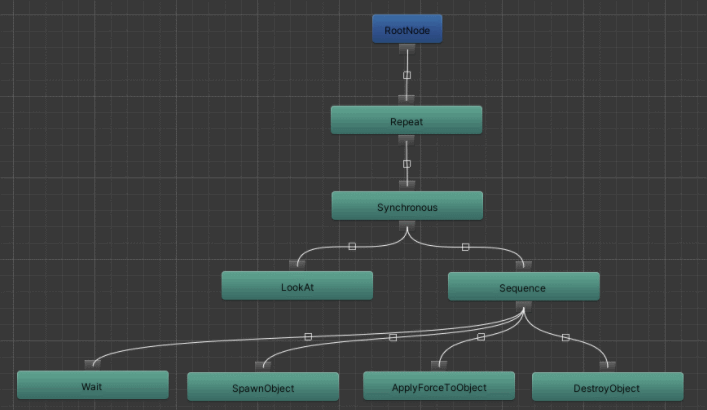The height and width of the screenshot is (410, 707).
Task: Click edge handle on Synchronous-to-LookAt connection
Action: tap(352, 246)
